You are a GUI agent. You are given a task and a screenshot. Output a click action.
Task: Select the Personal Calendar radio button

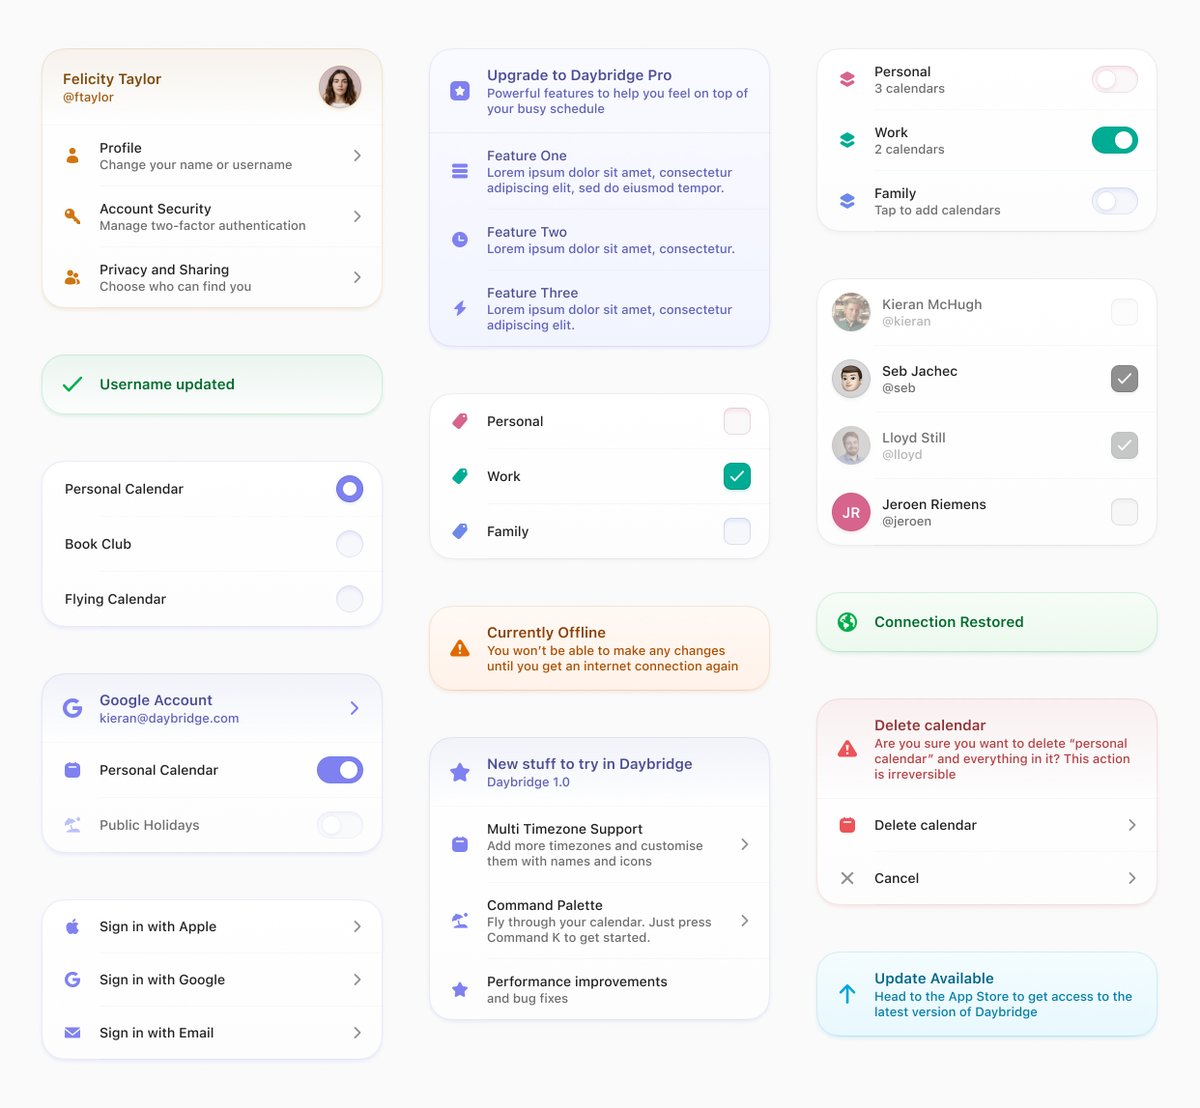(349, 489)
